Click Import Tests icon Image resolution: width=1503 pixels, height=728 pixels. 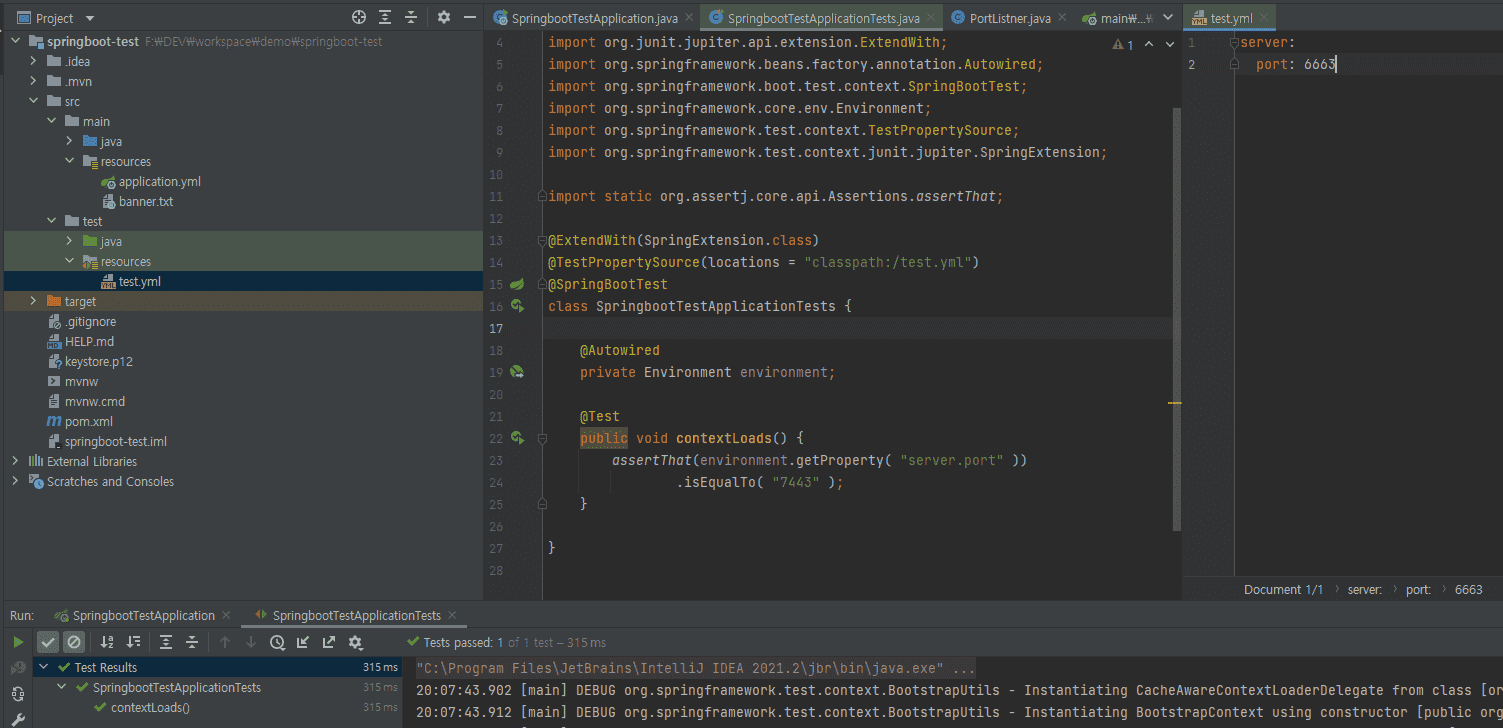tap(303, 642)
